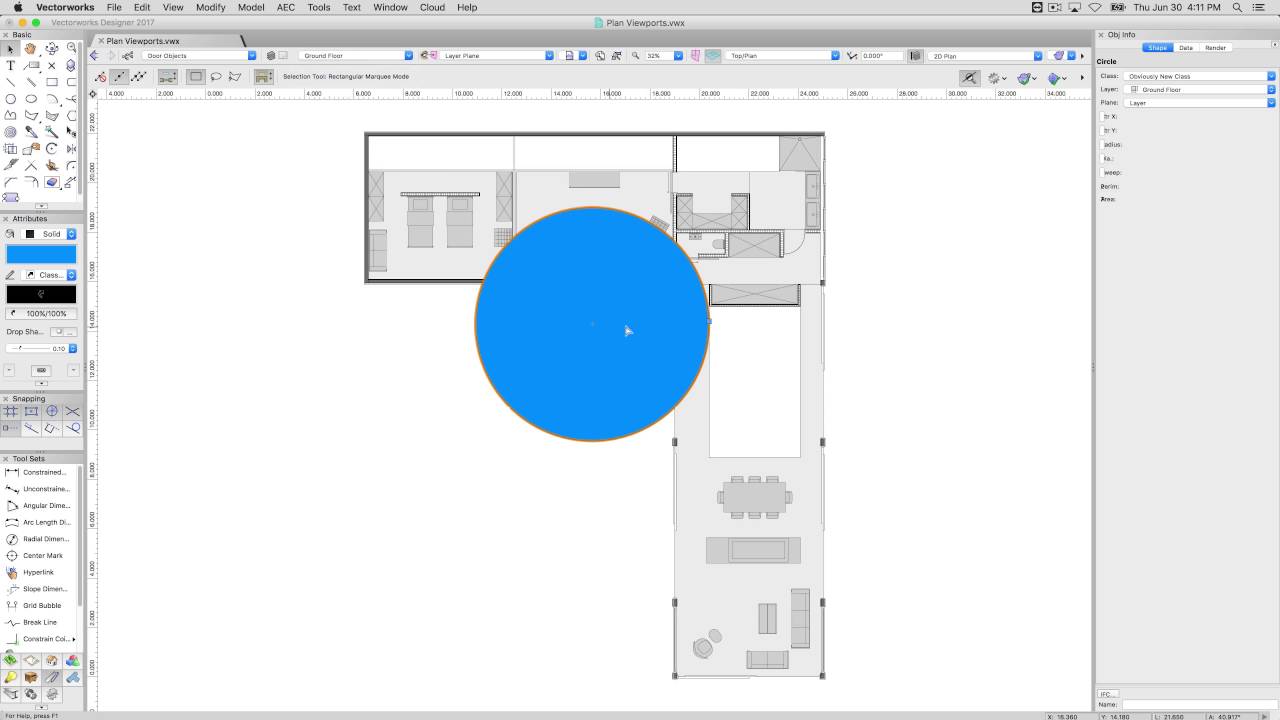Select the Eyedropper tool
The height and width of the screenshot is (720, 1280).
tap(31, 132)
